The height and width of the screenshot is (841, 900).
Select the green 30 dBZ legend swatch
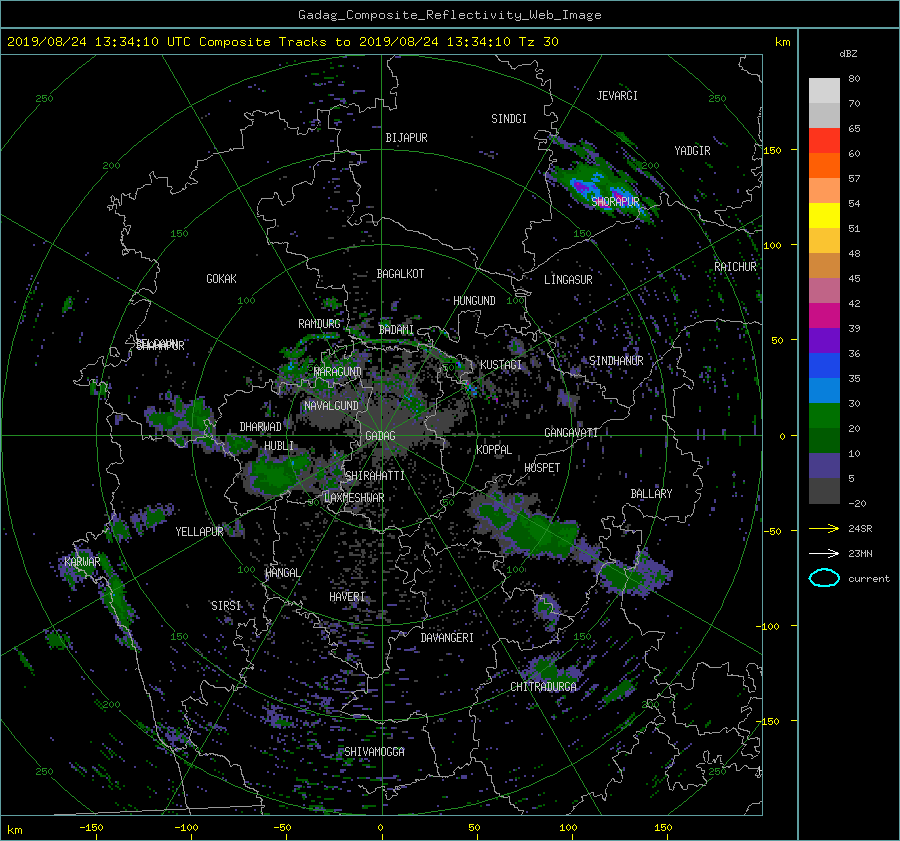(x=824, y=415)
